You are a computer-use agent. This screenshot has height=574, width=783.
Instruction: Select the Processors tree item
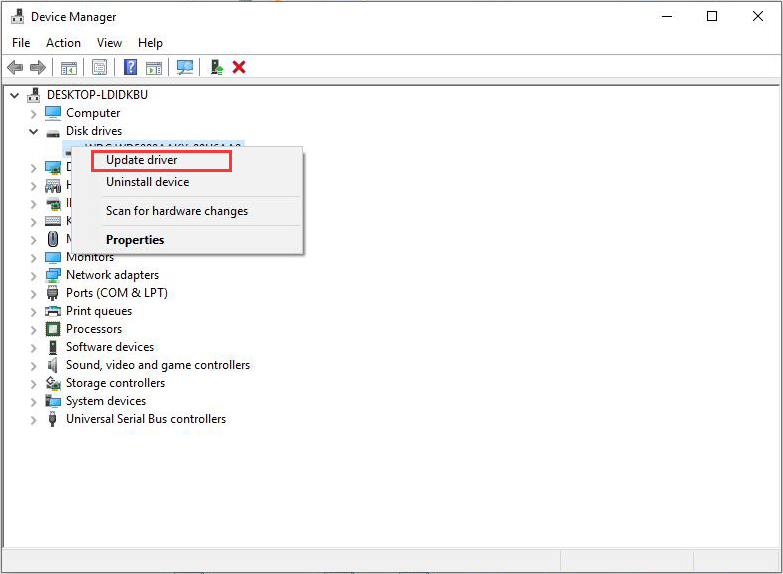click(94, 329)
